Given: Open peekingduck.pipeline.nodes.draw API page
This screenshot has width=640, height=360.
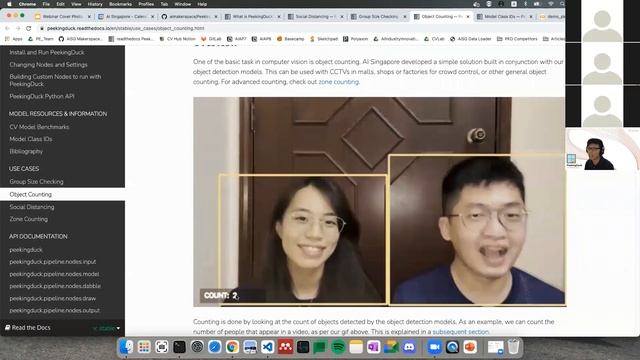Looking at the screenshot, I should click(52, 298).
